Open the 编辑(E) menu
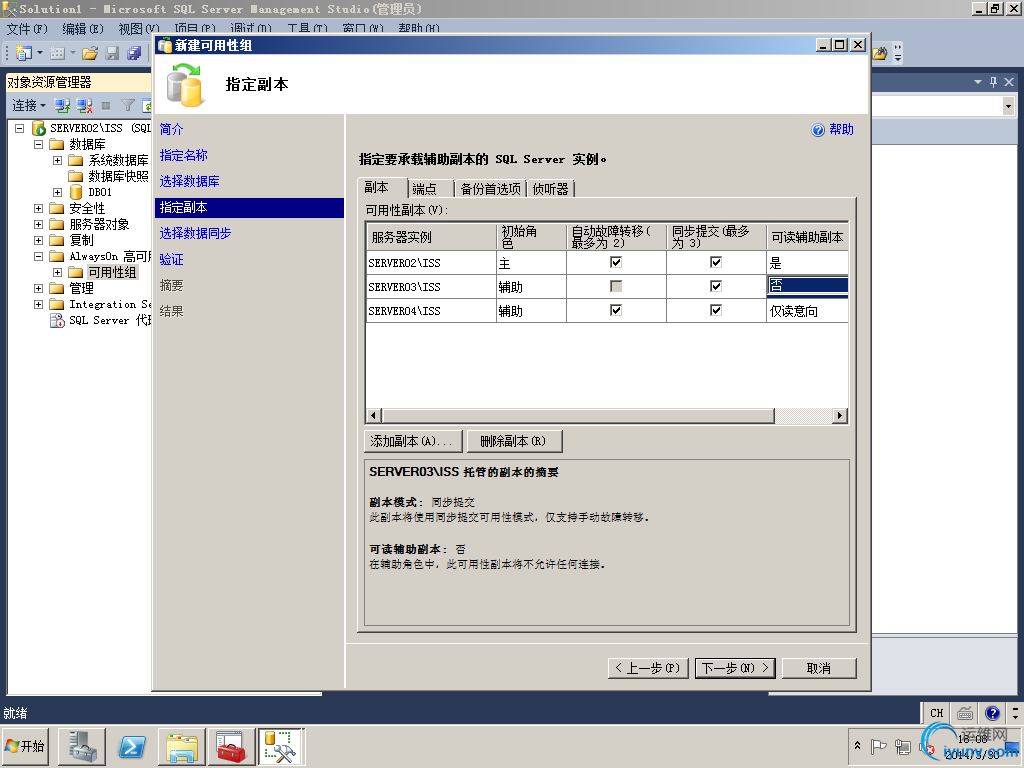 pyautogui.click(x=83, y=29)
